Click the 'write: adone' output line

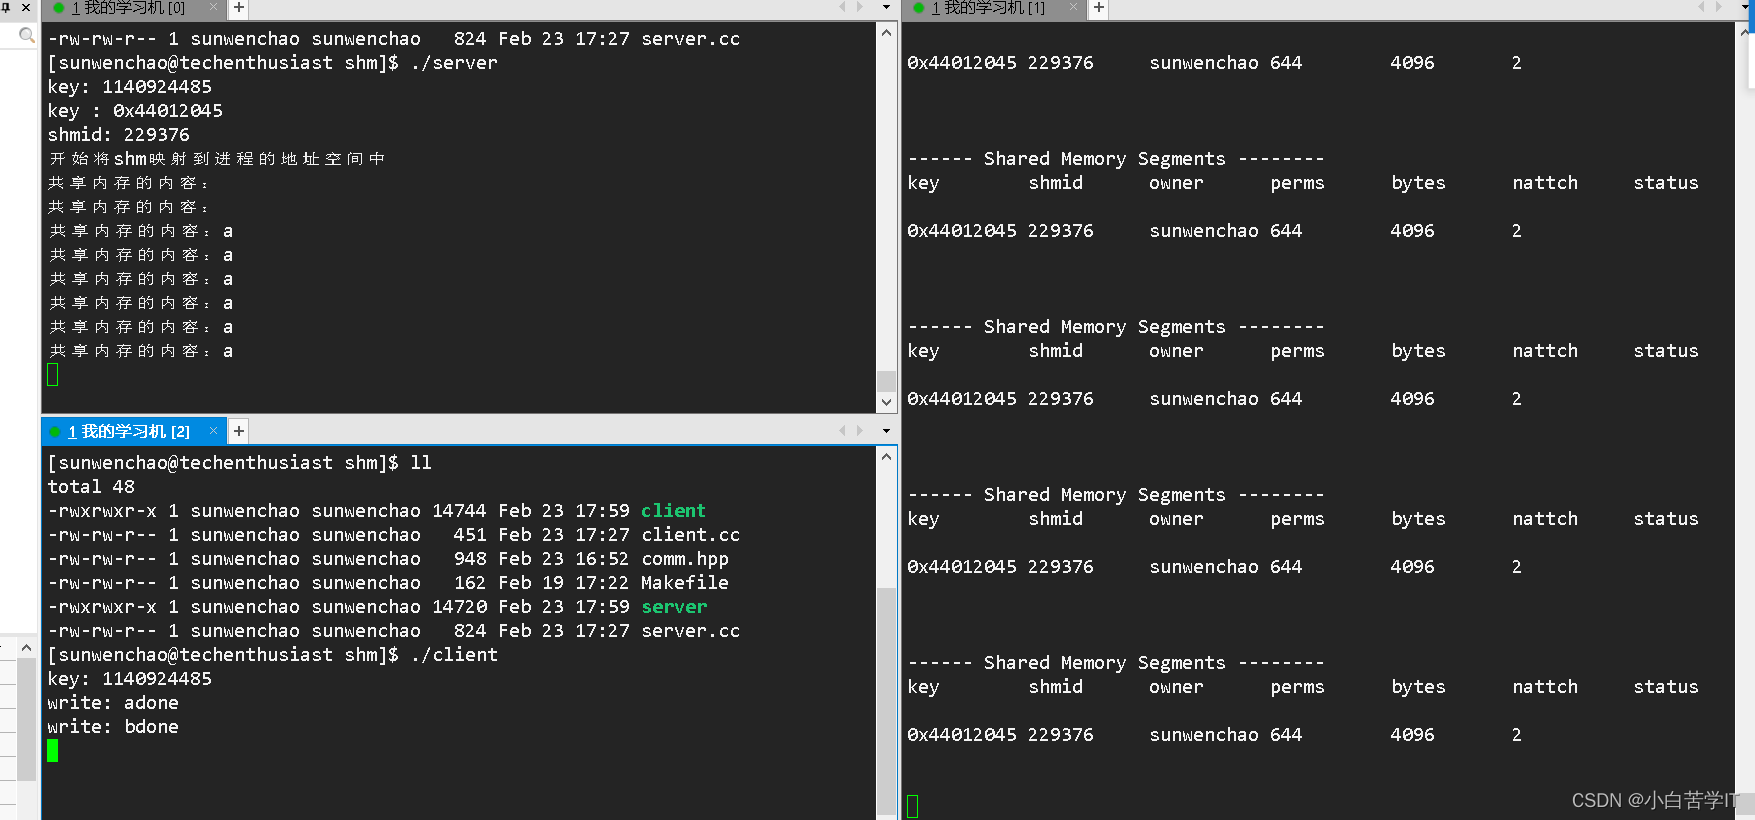[x=113, y=703]
